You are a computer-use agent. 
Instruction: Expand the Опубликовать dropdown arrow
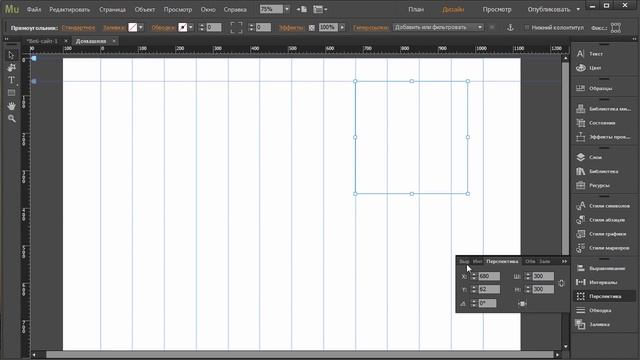[x=578, y=9]
